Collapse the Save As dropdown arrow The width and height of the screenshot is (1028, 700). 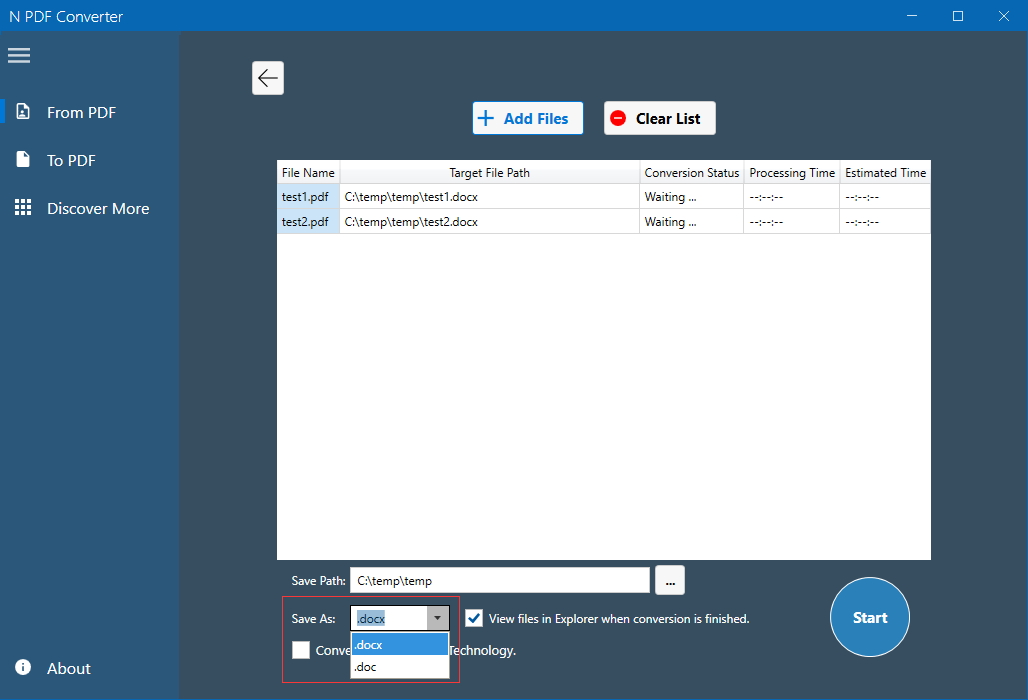438,618
